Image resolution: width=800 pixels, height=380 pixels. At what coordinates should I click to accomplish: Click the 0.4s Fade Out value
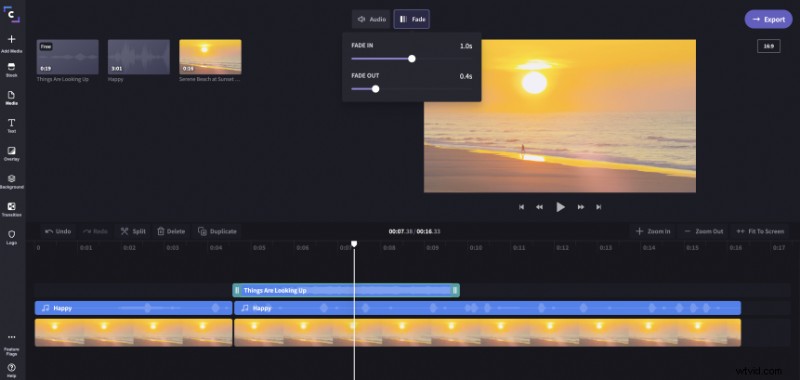coord(466,77)
